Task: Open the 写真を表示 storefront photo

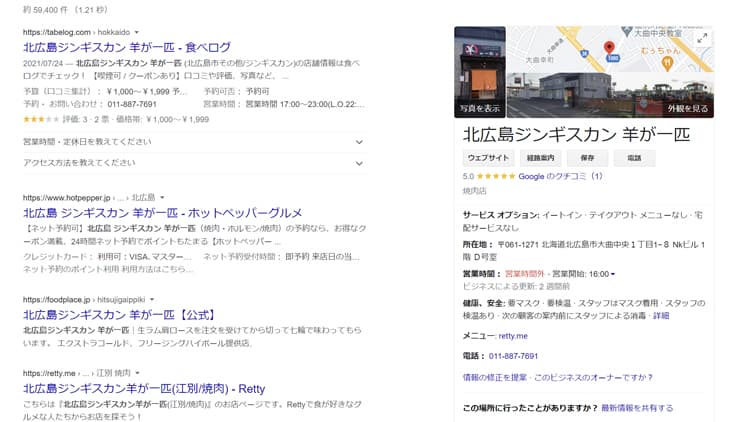Action: (x=480, y=72)
